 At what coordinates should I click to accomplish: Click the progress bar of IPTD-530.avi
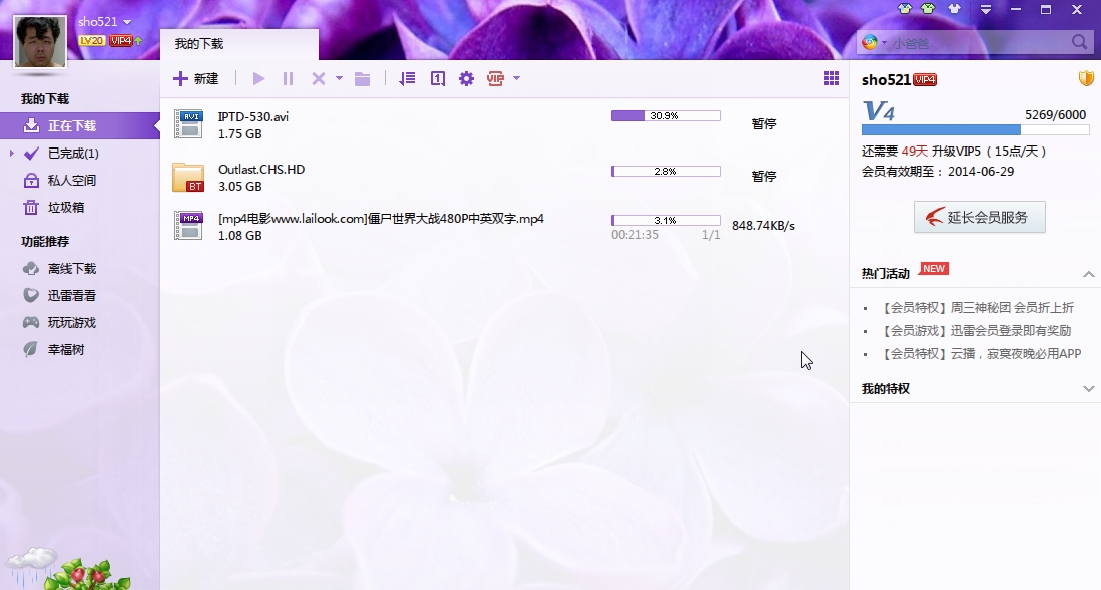point(665,116)
